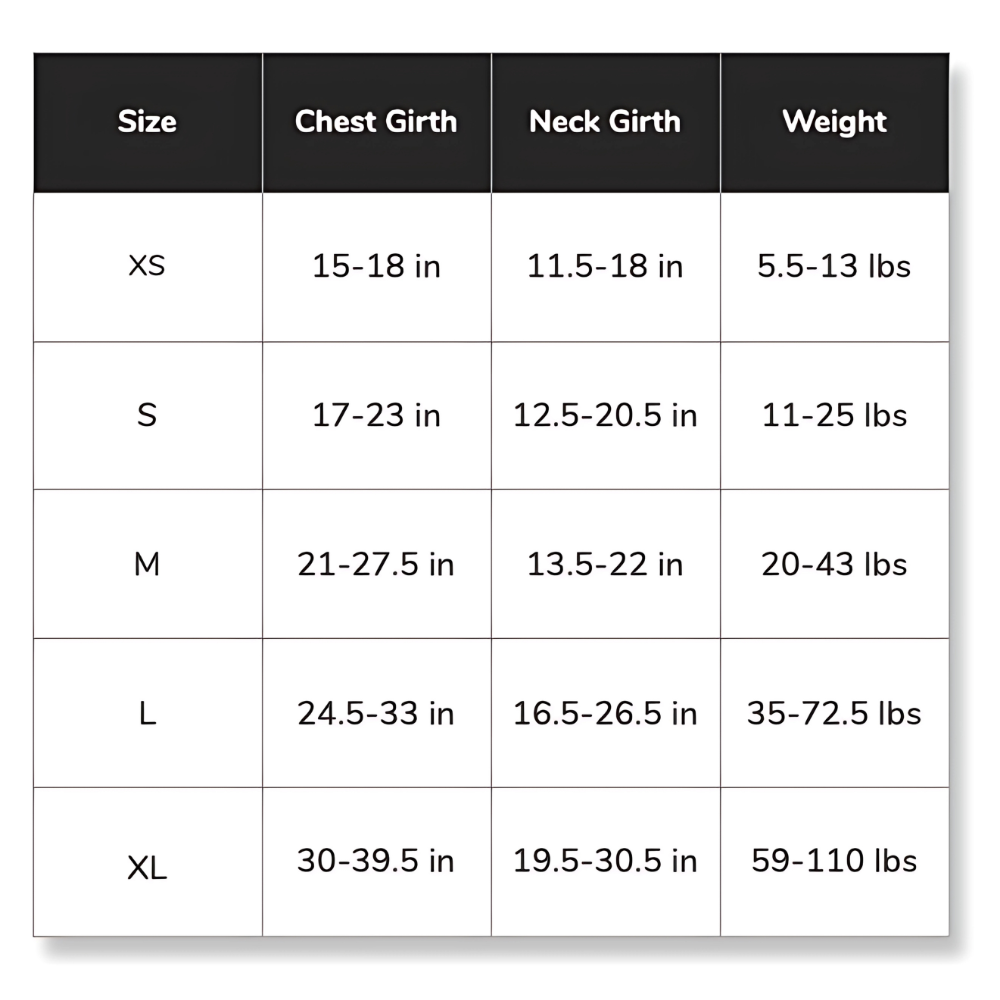Click the Neck Girth column header
1000x1000 pixels.
[605, 122]
